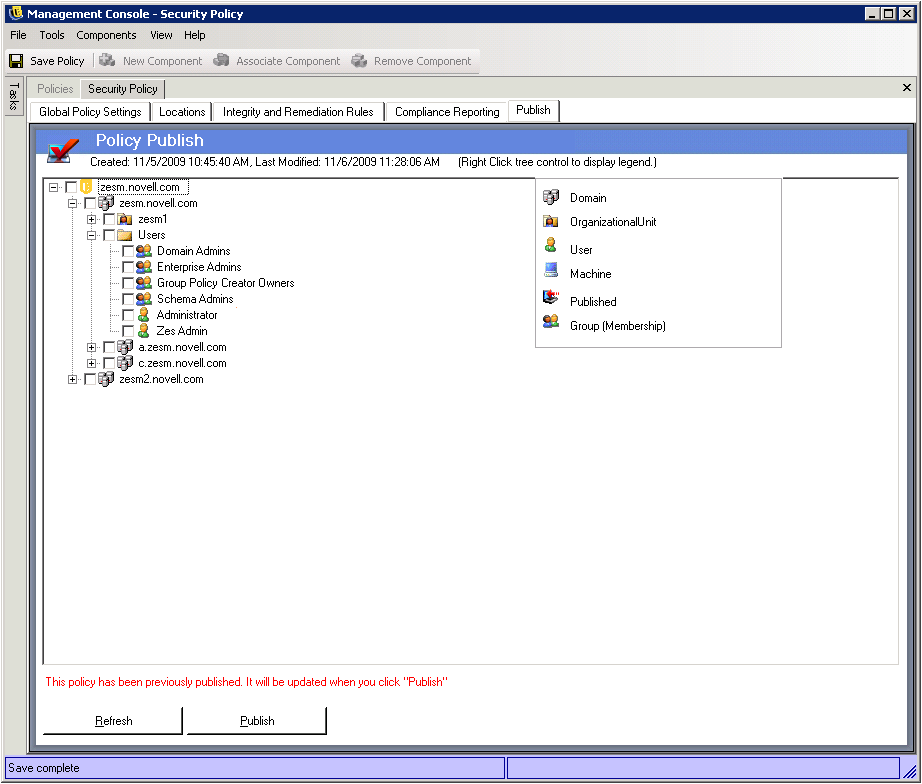This screenshot has width=922, height=784.
Task: Open the Compliance Reporting tab
Action: [x=447, y=112]
